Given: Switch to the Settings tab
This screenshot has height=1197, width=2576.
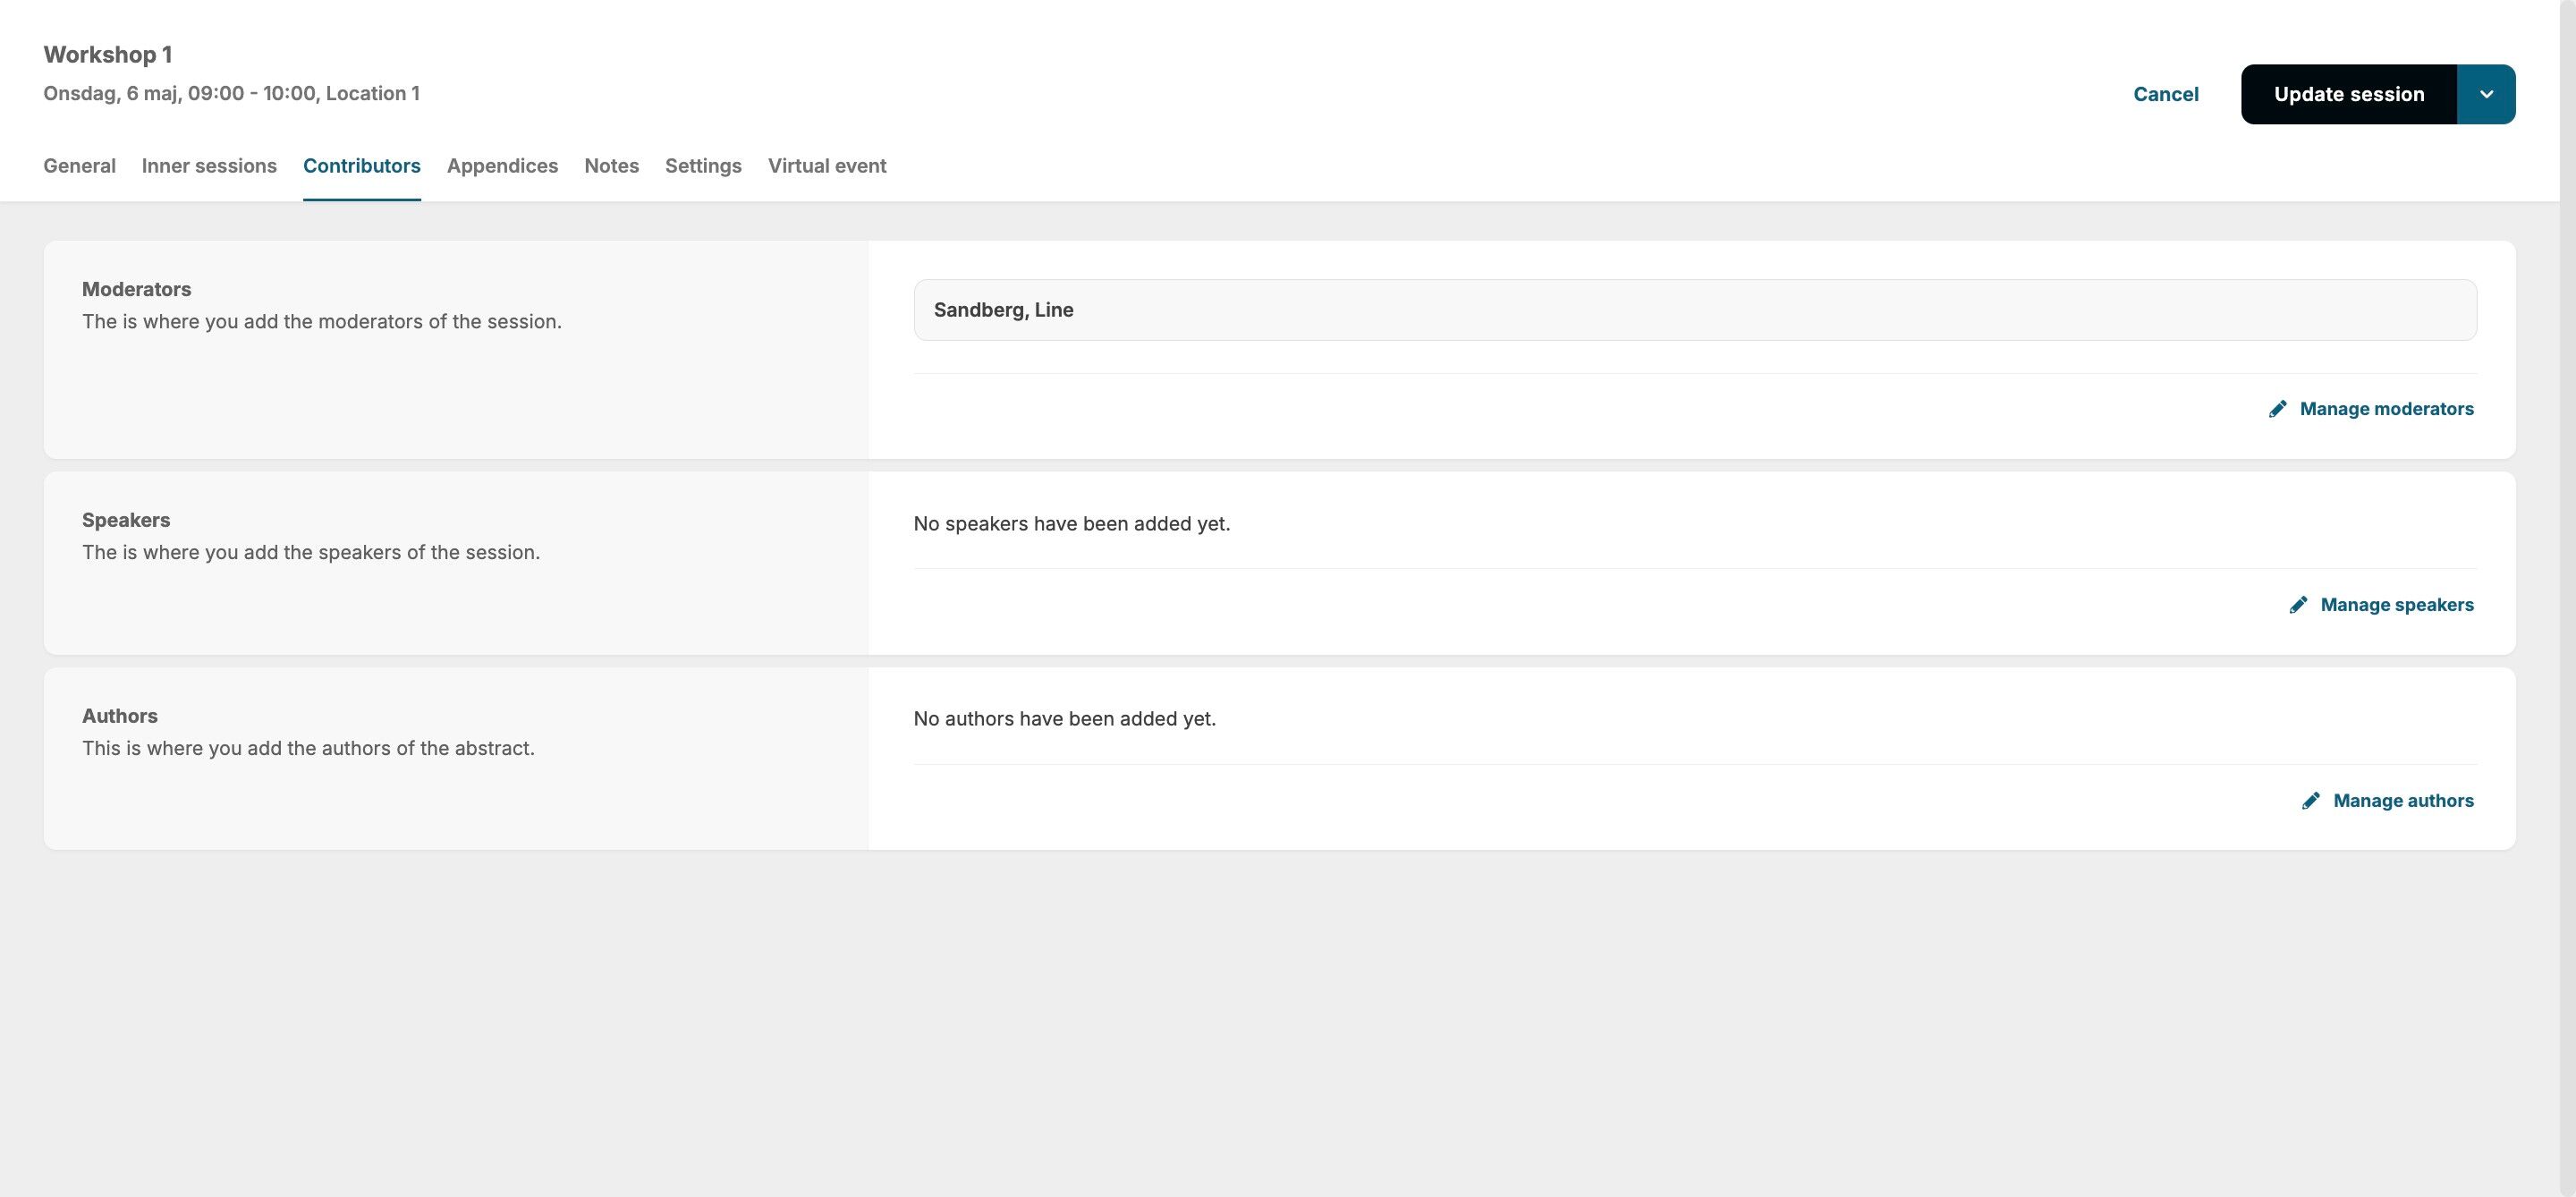Looking at the screenshot, I should click(703, 166).
